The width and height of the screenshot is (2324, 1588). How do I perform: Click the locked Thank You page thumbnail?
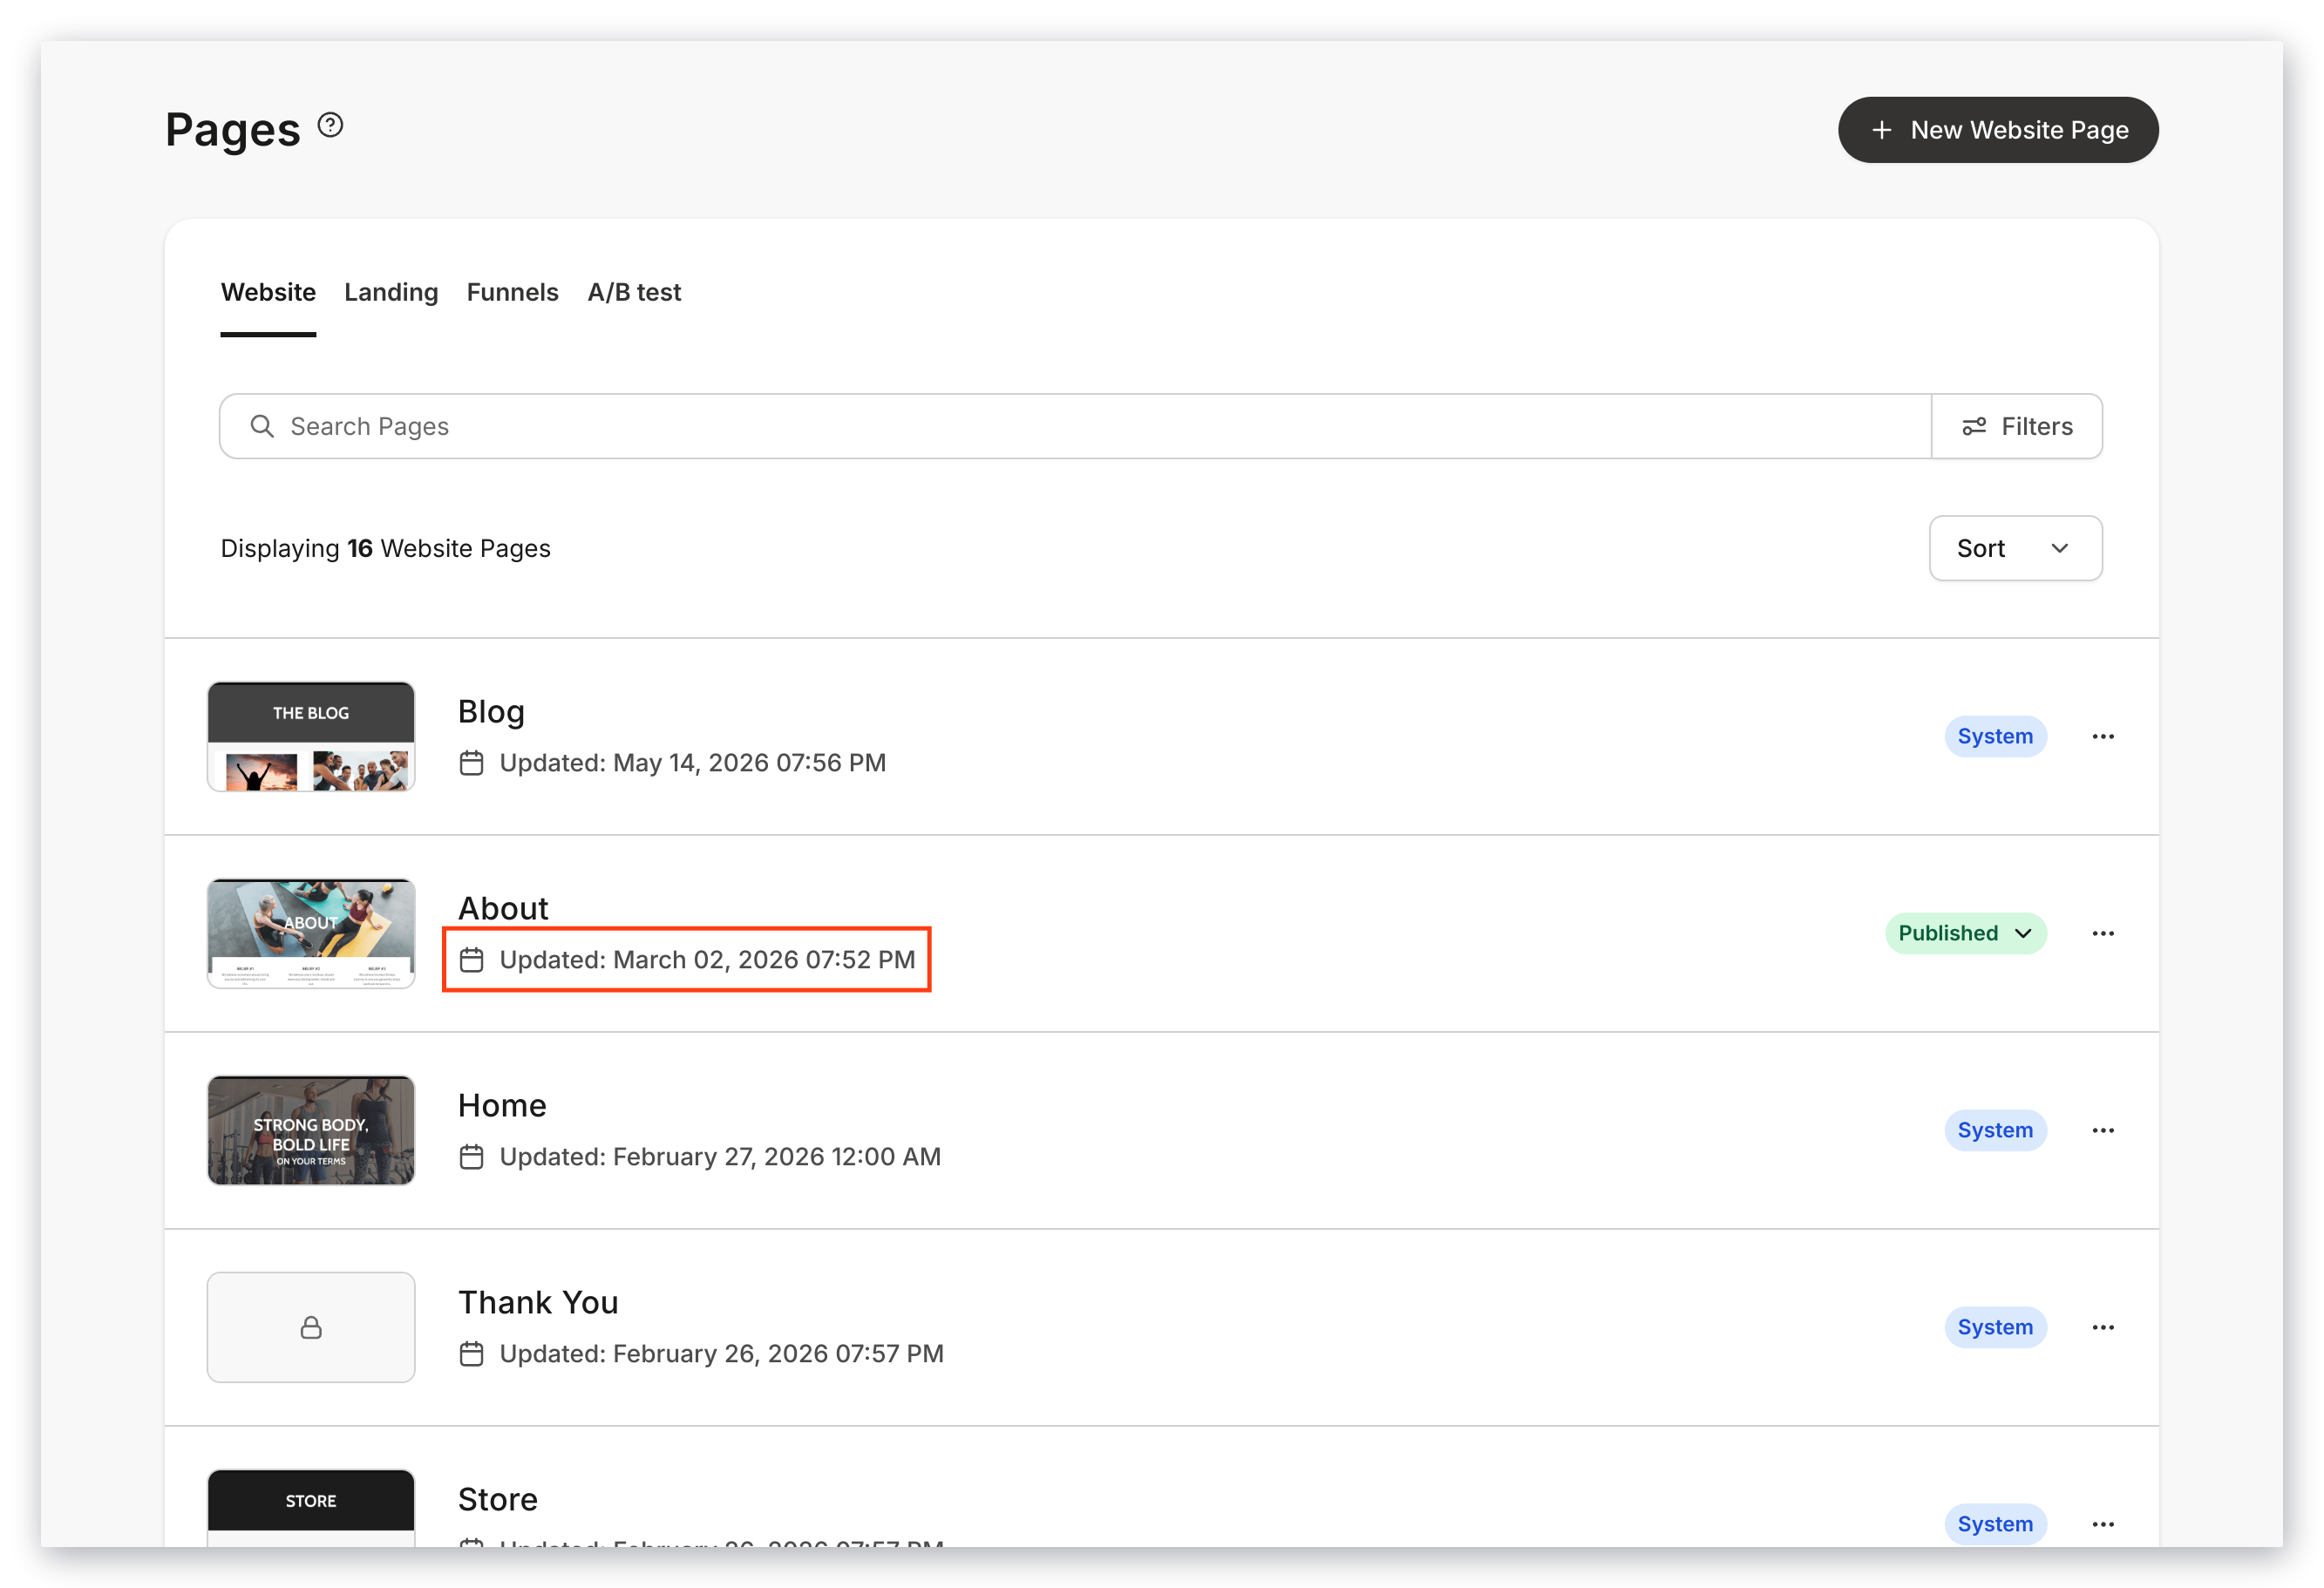coord(311,1327)
